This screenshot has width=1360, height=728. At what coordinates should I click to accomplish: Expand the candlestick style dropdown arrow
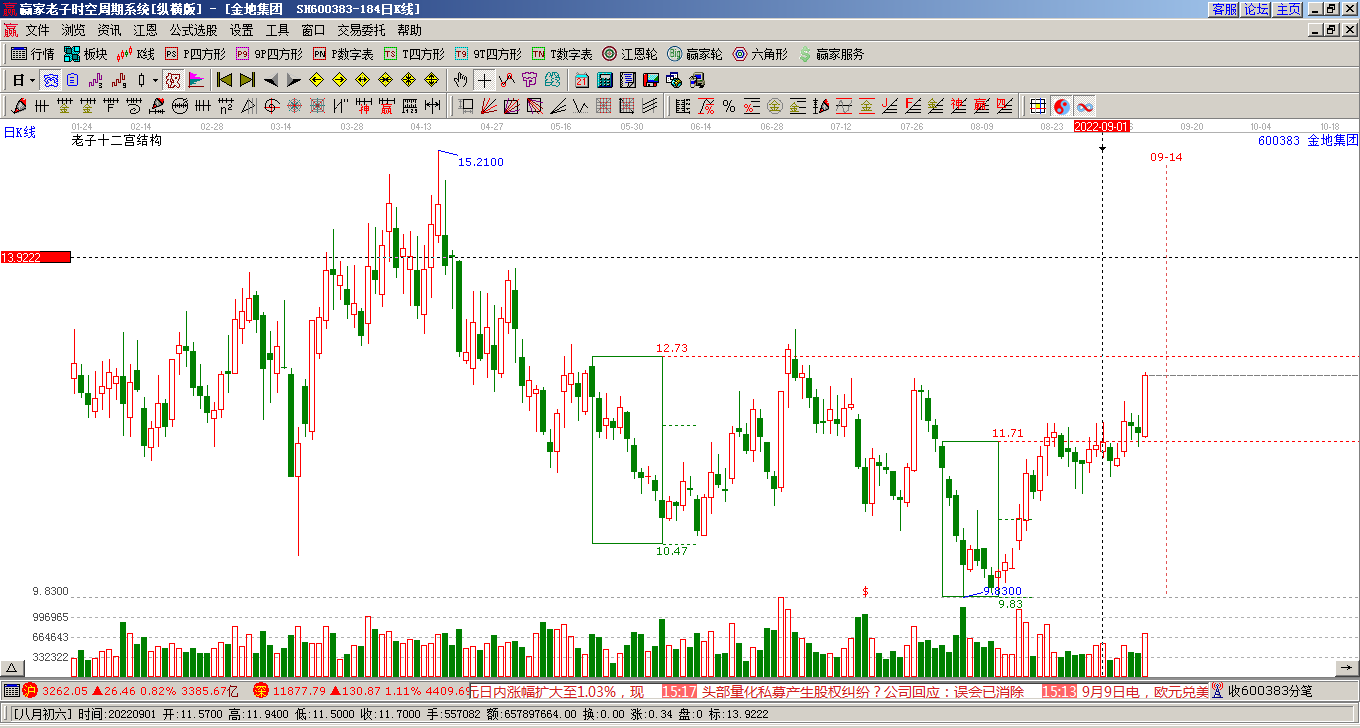[154, 80]
